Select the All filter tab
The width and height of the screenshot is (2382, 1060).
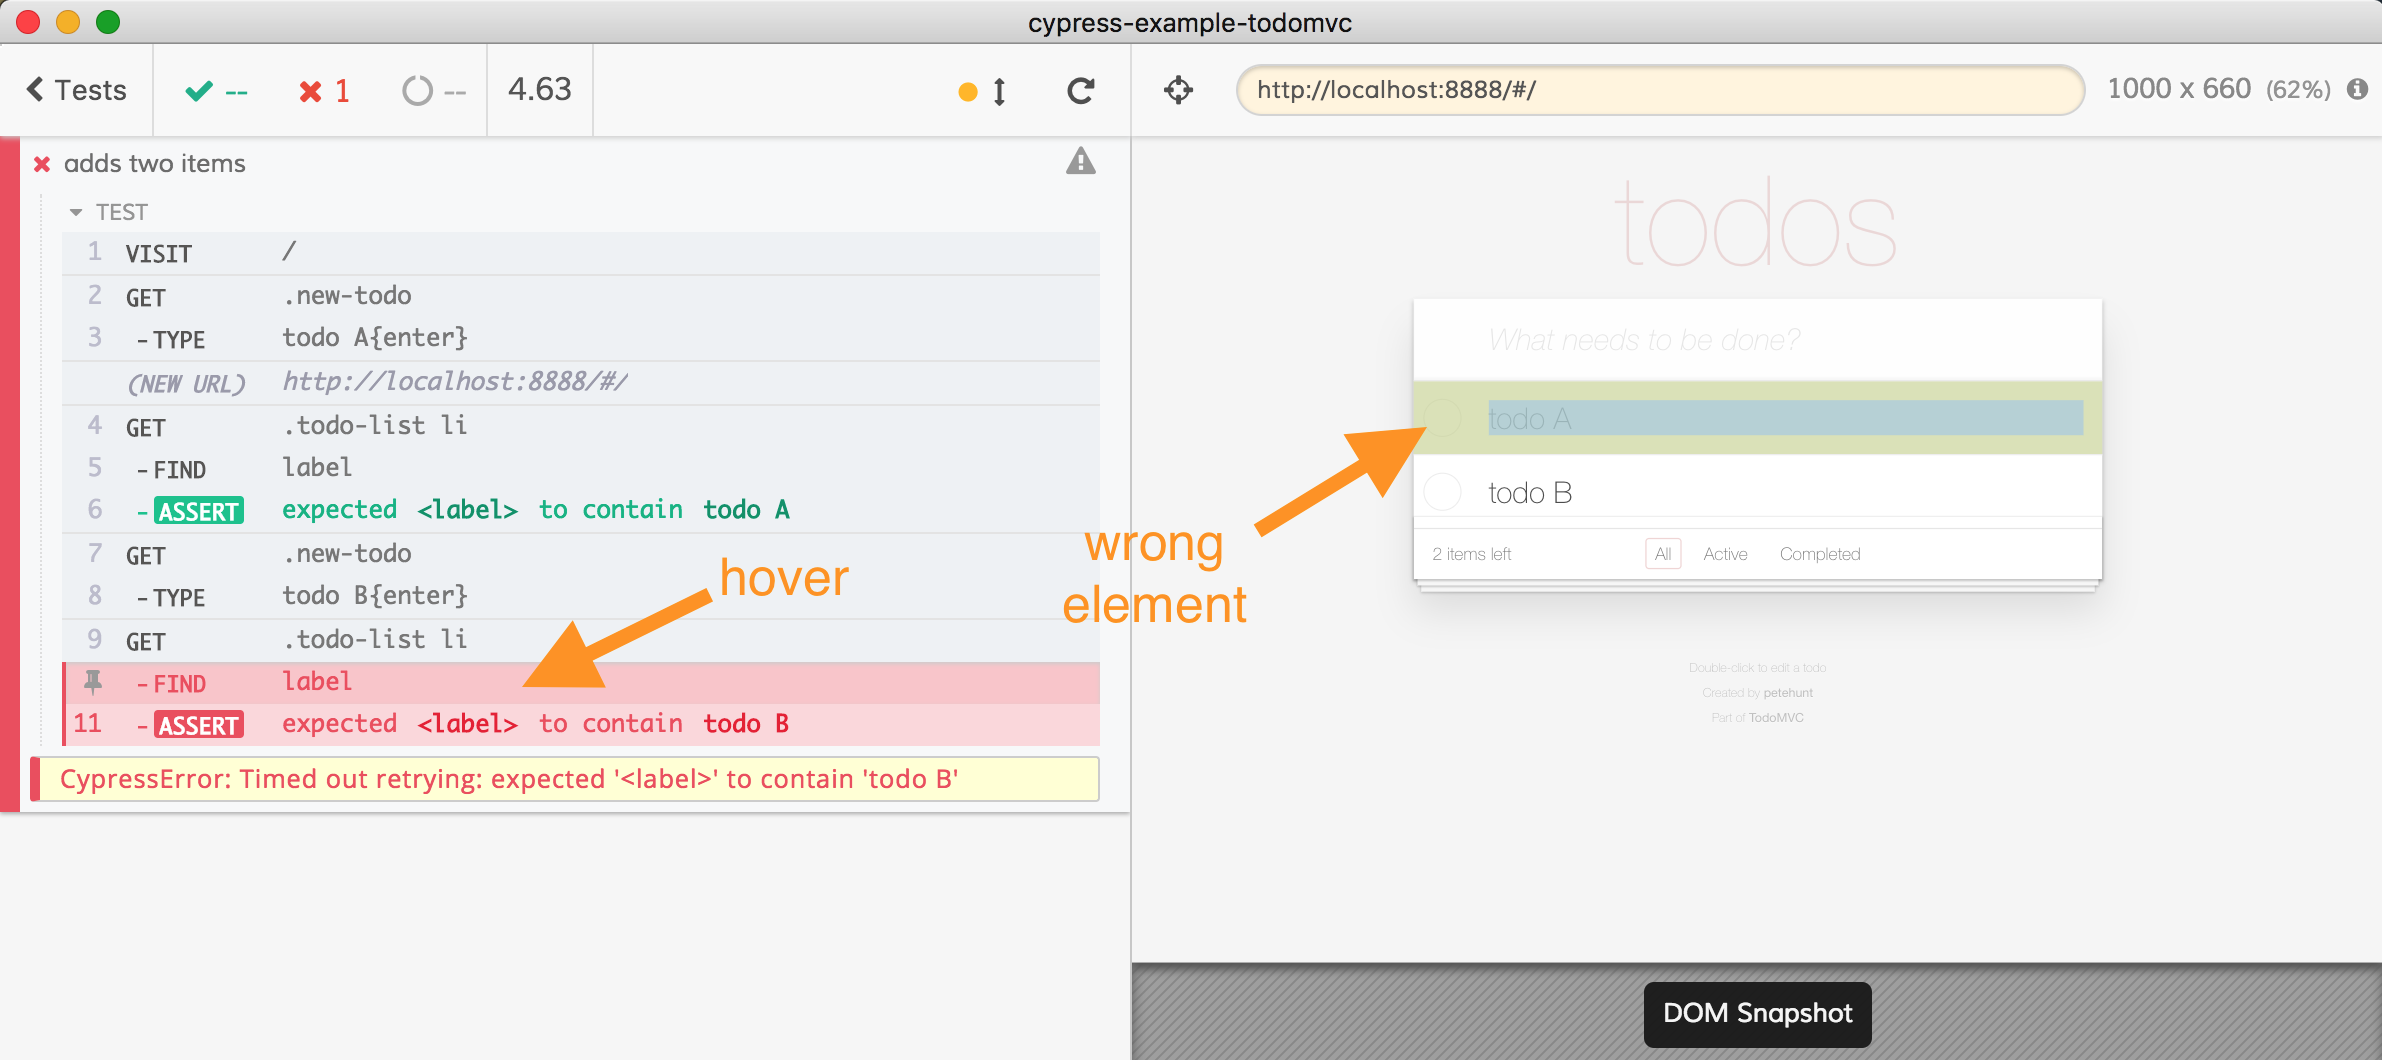[x=1662, y=554]
